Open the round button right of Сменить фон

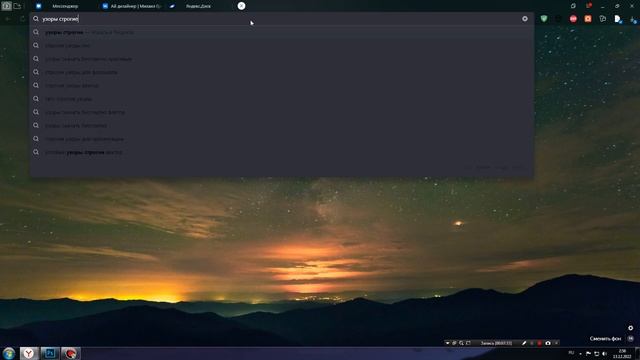631,338
